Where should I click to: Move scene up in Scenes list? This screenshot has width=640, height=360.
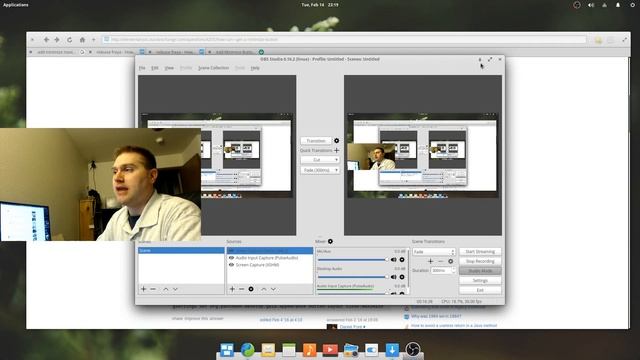(x=166, y=289)
